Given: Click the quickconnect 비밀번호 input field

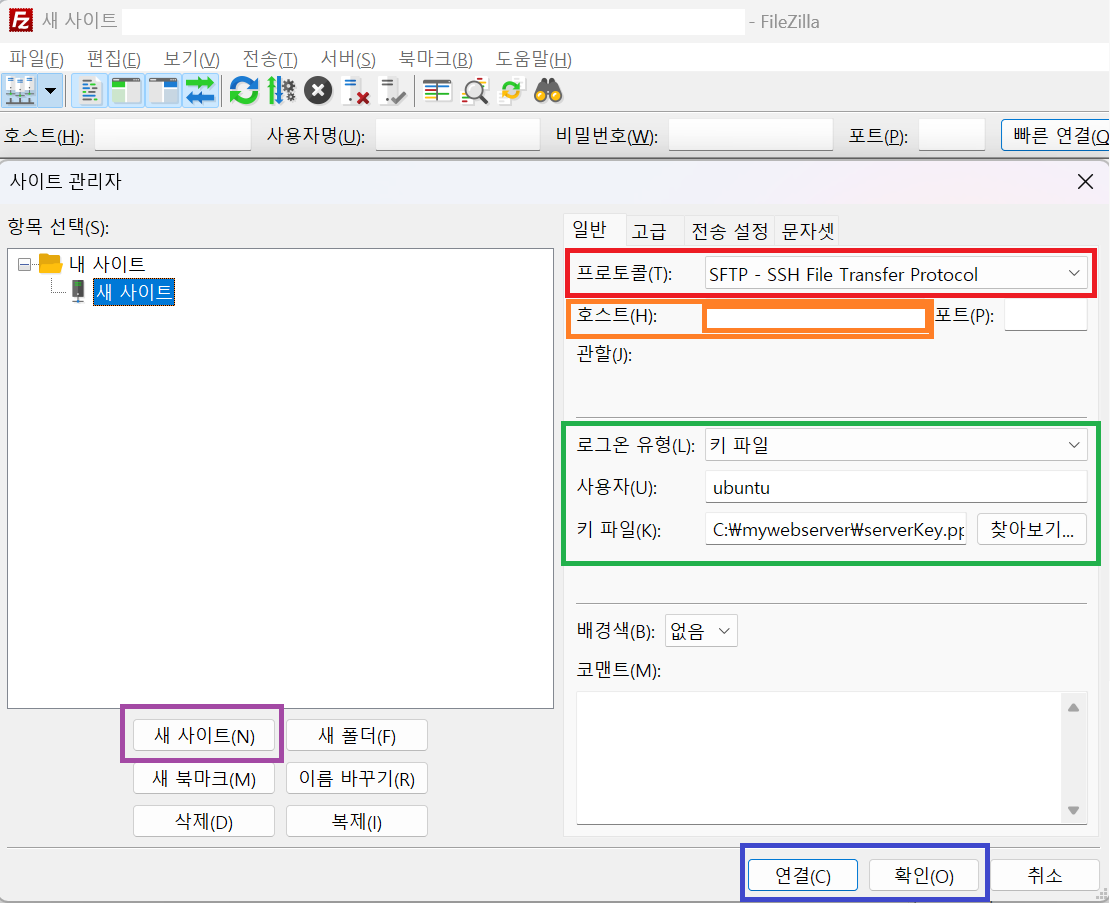Looking at the screenshot, I should coord(750,135).
